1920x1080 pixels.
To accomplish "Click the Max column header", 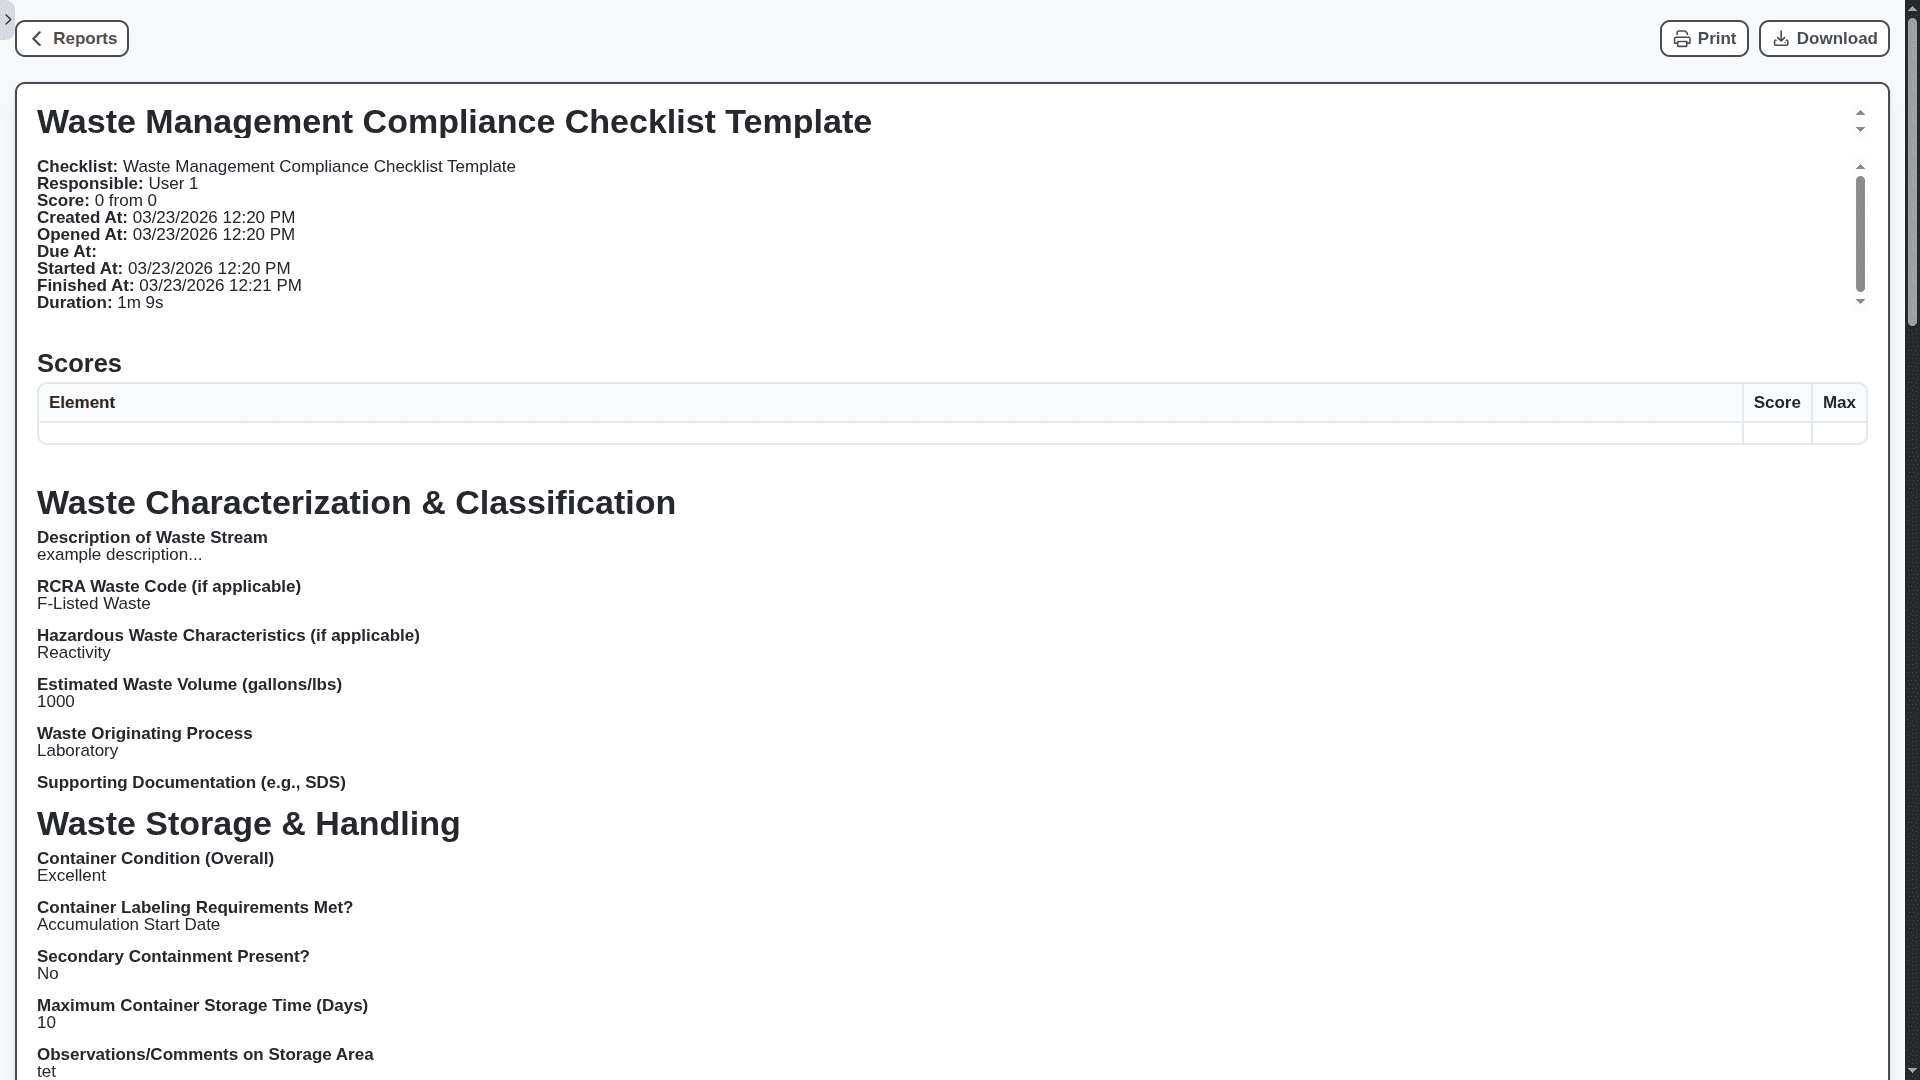I will point(1839,403).
